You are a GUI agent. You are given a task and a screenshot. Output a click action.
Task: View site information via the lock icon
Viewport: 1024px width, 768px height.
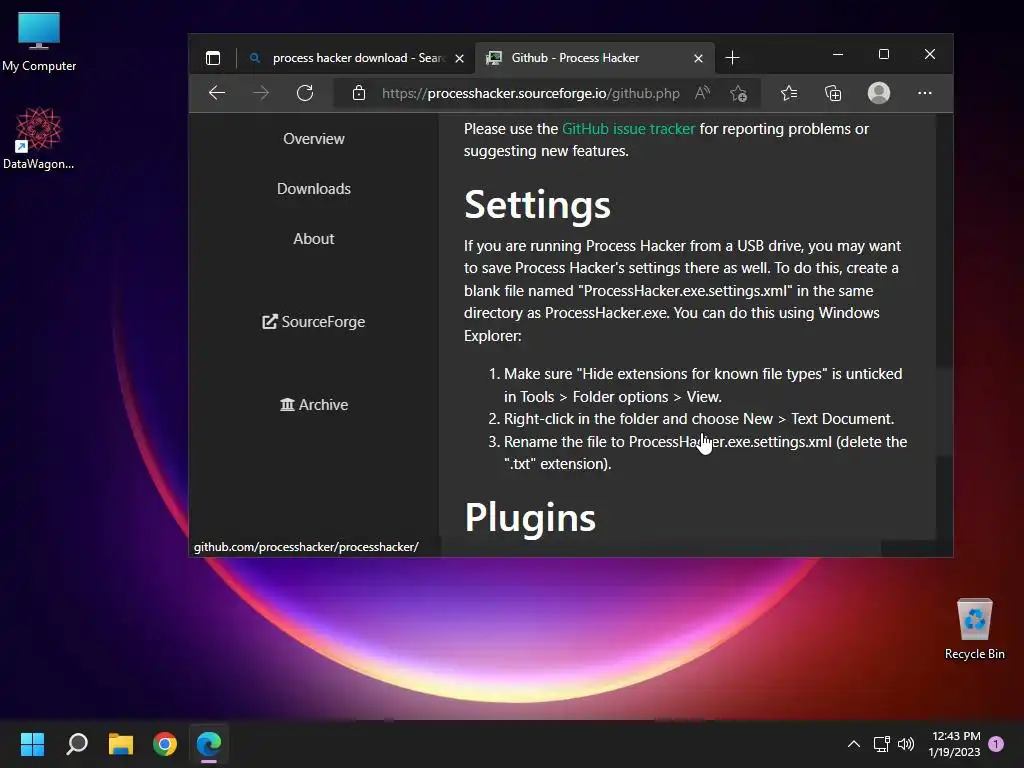(x=359, y=93)
